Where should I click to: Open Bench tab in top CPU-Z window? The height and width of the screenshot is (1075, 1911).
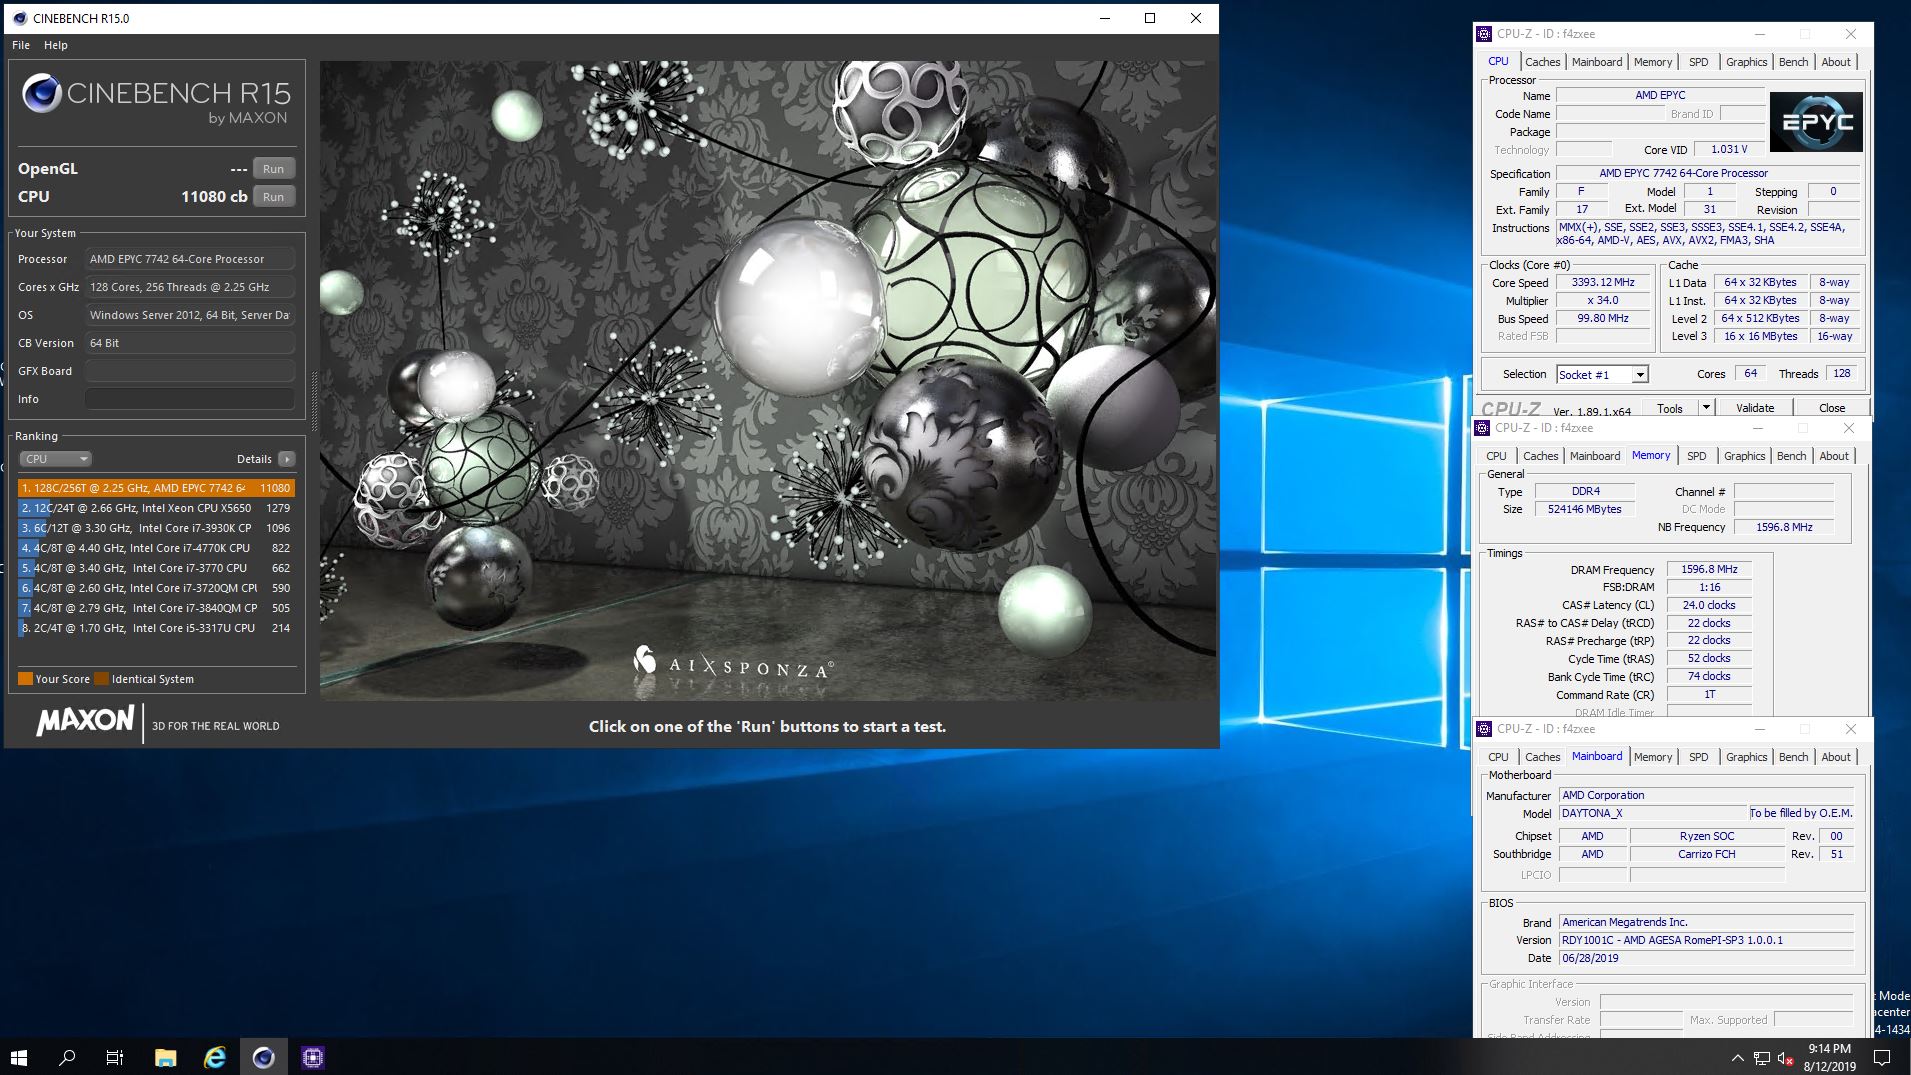pos(1793,62)
